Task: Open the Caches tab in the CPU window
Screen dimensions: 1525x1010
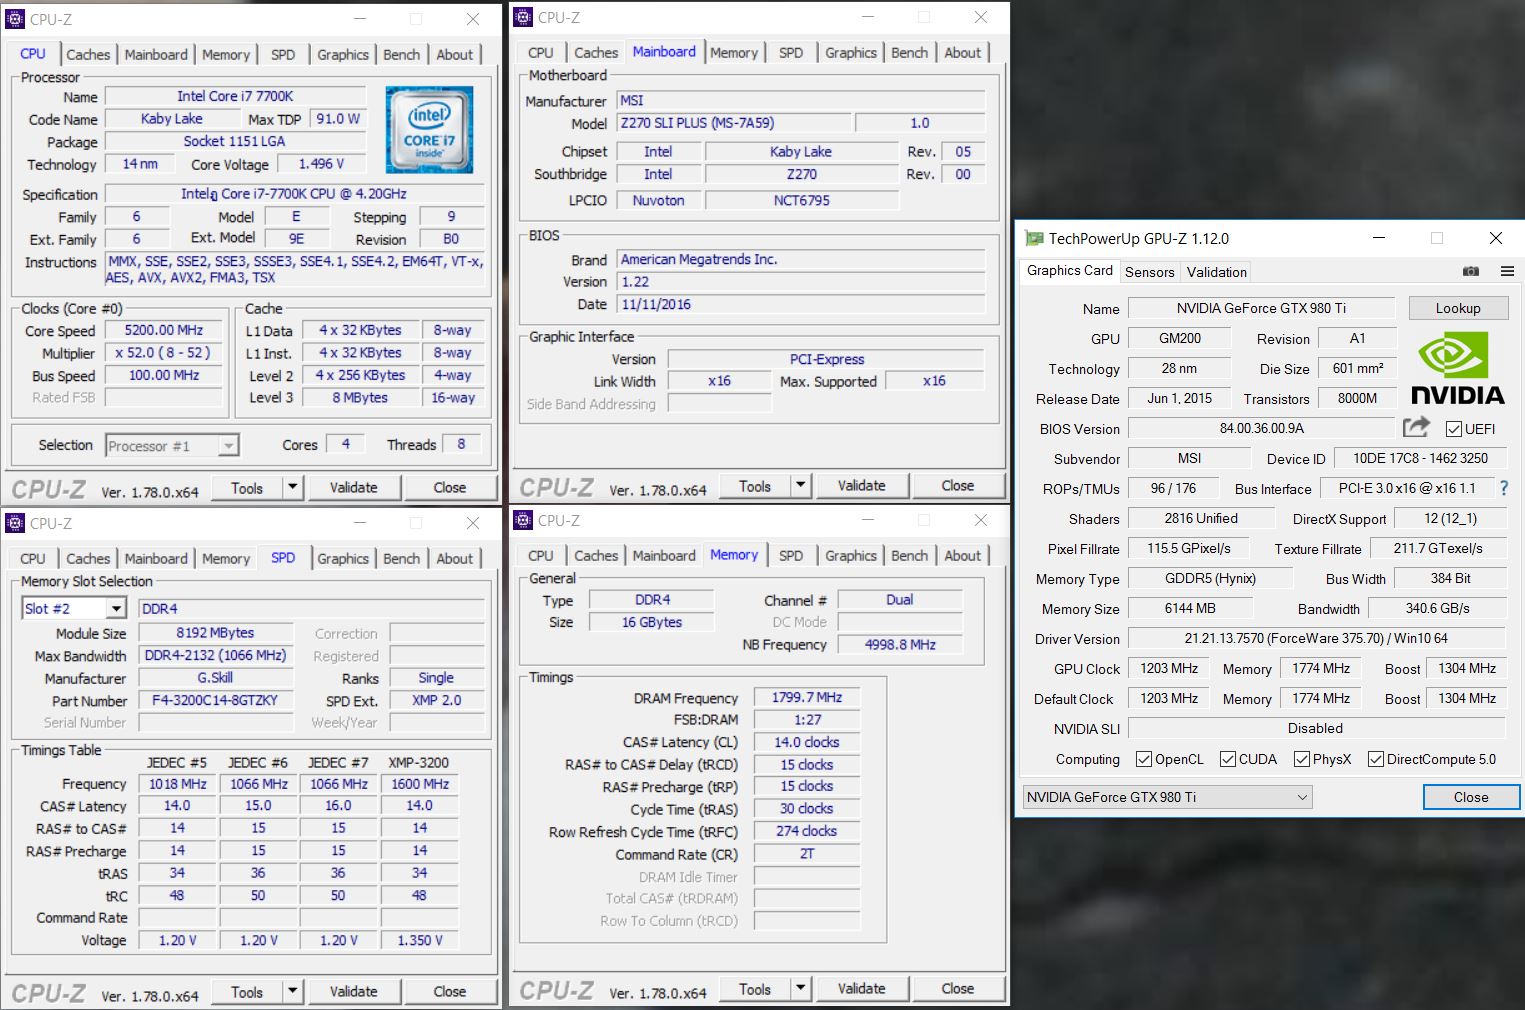Action: coord(88,55)
